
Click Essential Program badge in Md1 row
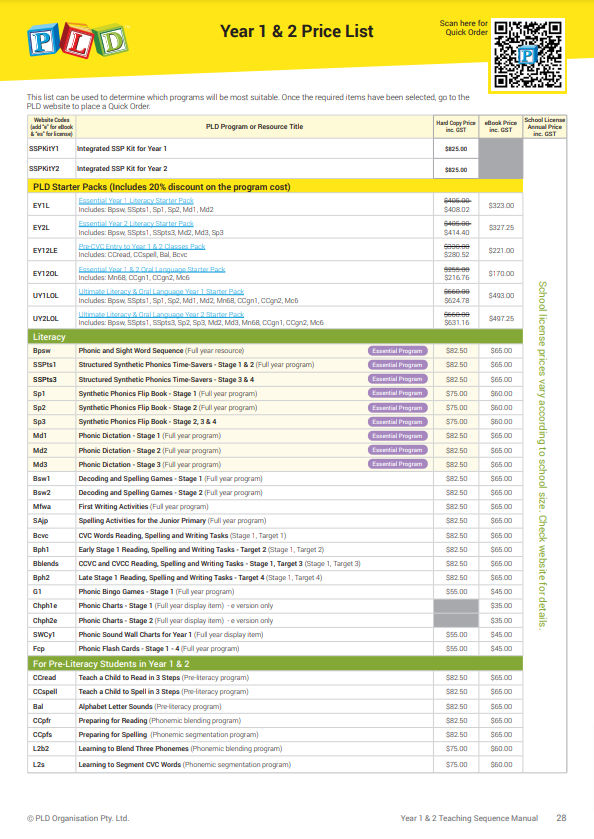398,436
